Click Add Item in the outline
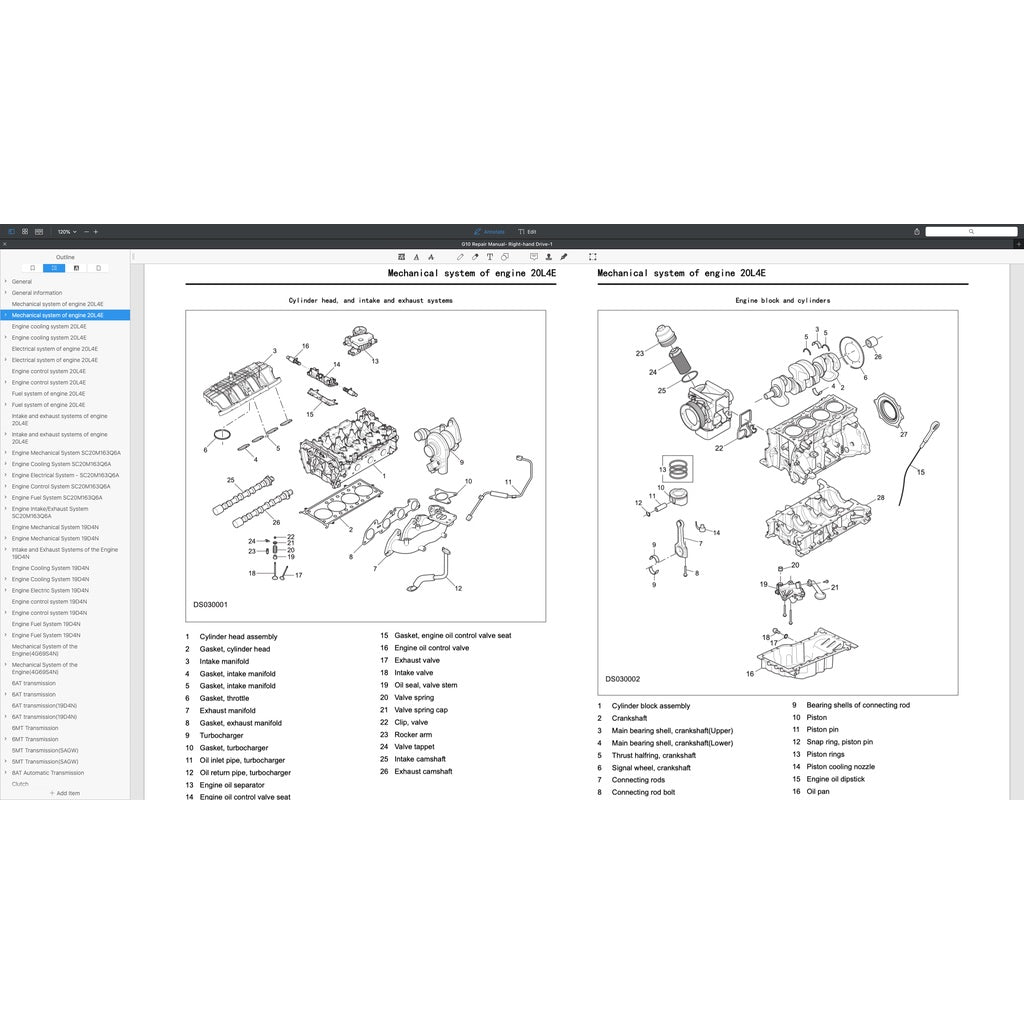The image size is (1024, 1024). [x=66, y=792]
